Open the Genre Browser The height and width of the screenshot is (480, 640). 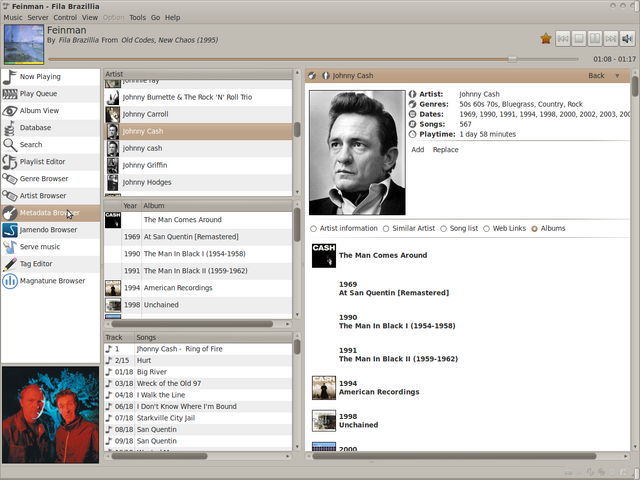coord(50,179)
